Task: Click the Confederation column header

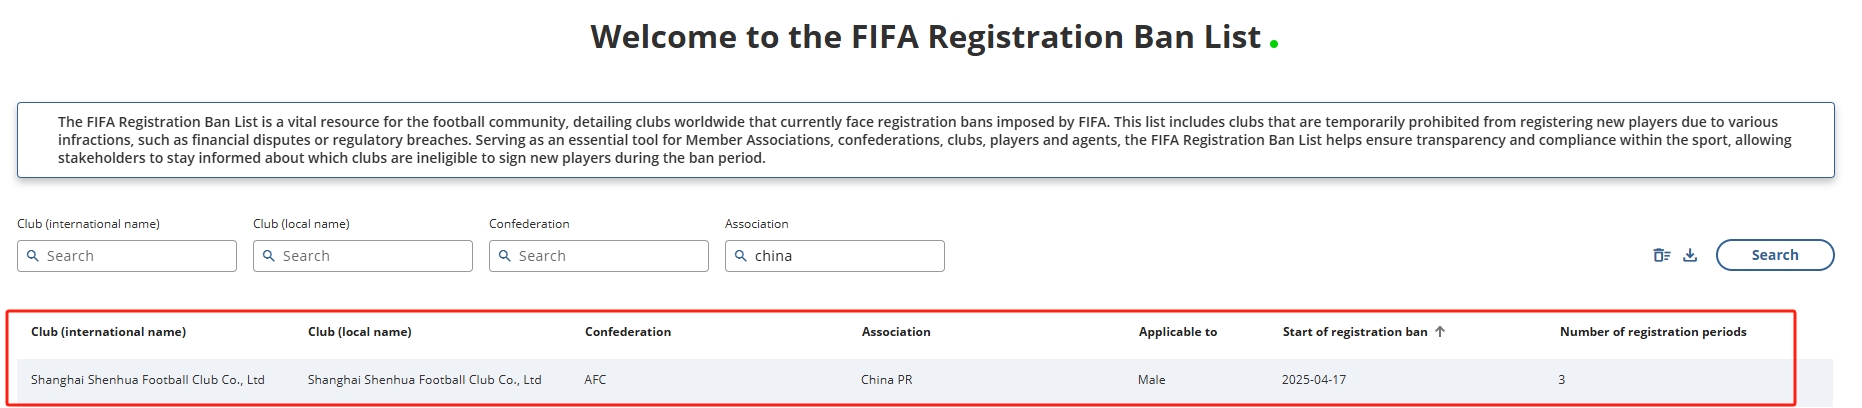Action: coord(628,332)
